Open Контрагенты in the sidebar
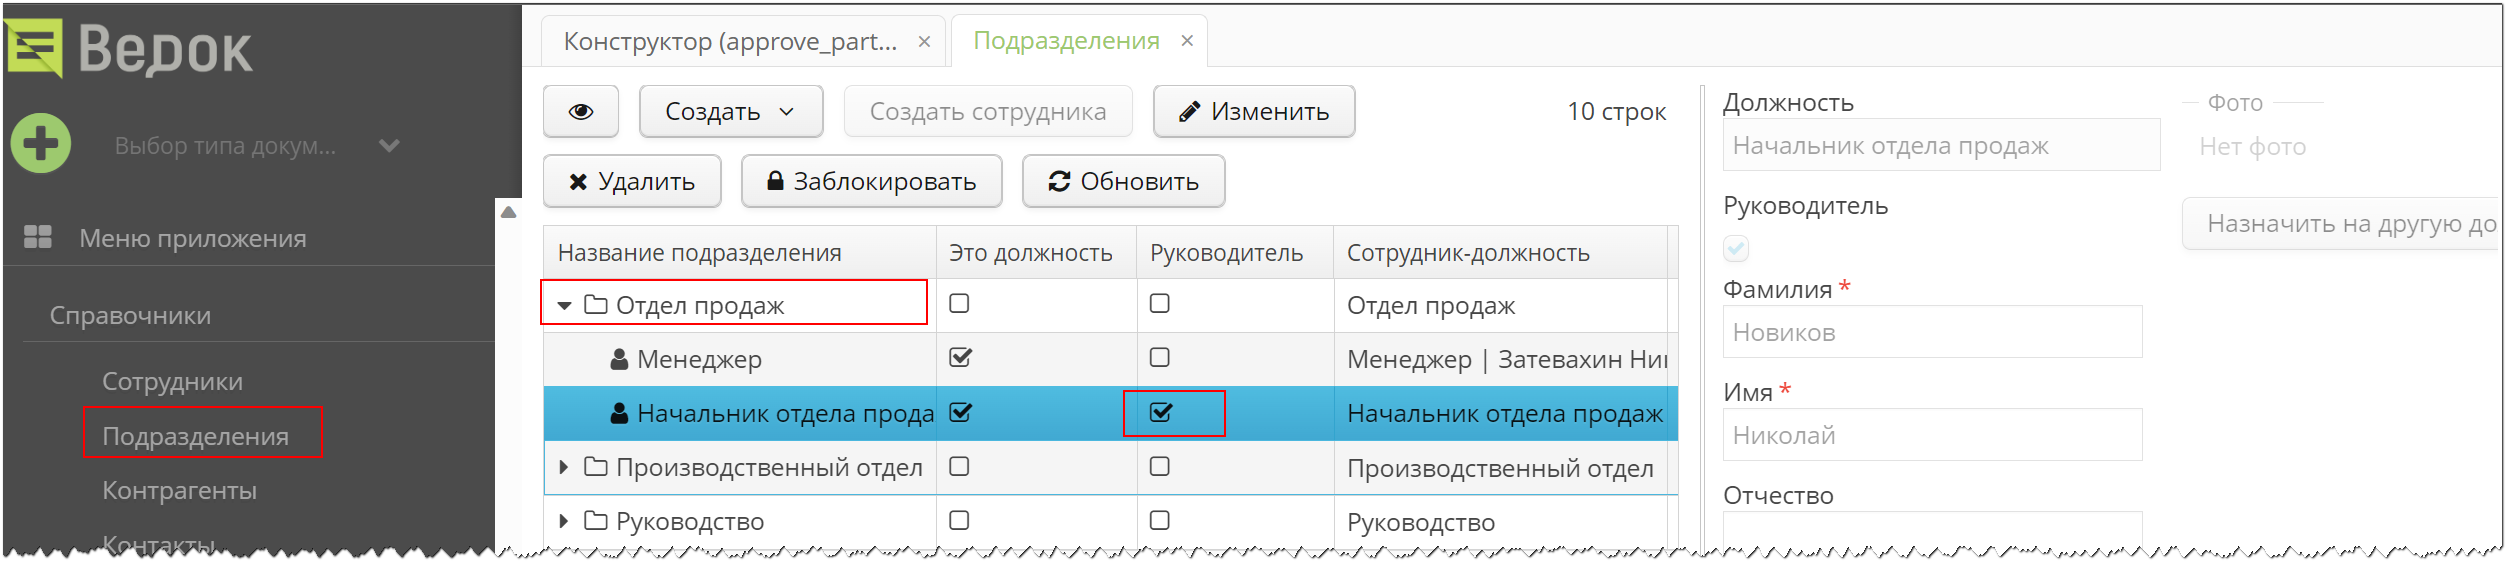 (x=179, y=490)
